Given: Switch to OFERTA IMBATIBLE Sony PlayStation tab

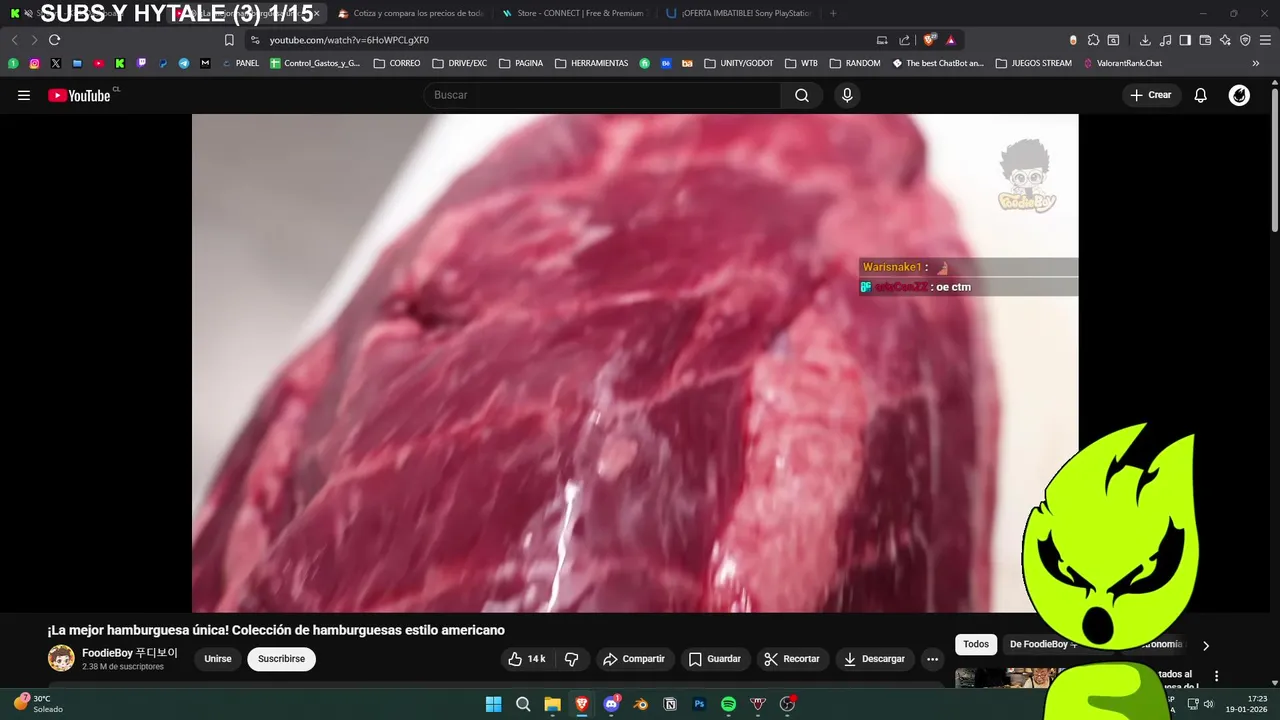Looking at the screenshot, I should (x=738, y=13).
